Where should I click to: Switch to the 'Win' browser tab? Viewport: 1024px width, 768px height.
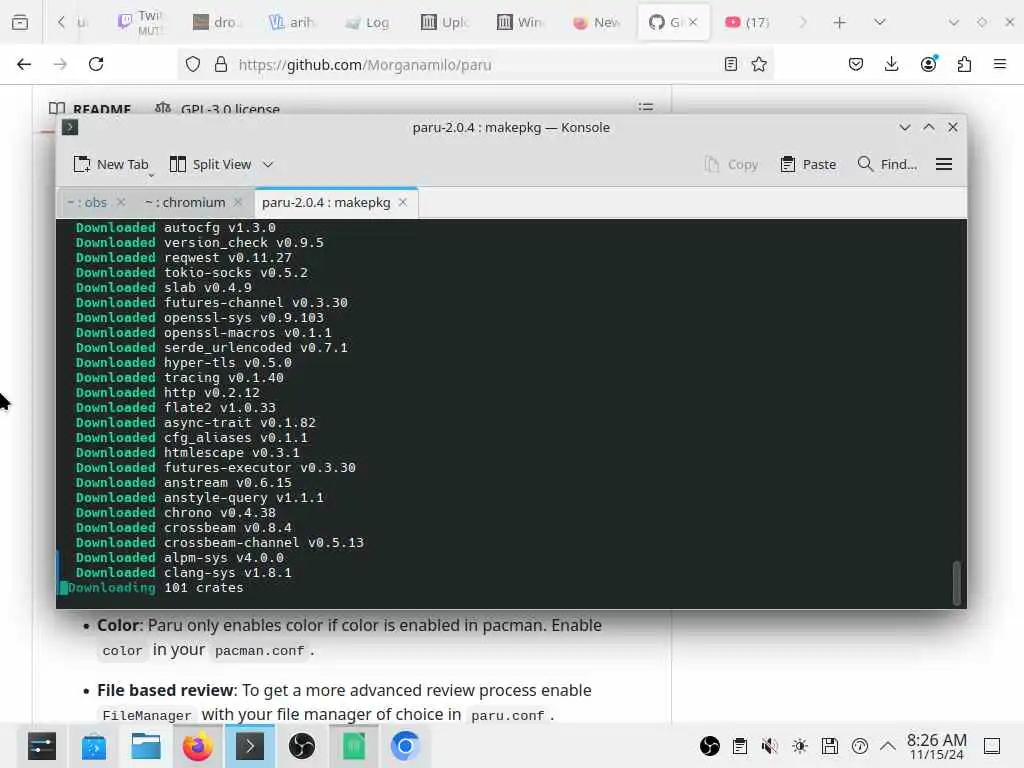pyautogui.click(x=520, y=22)
